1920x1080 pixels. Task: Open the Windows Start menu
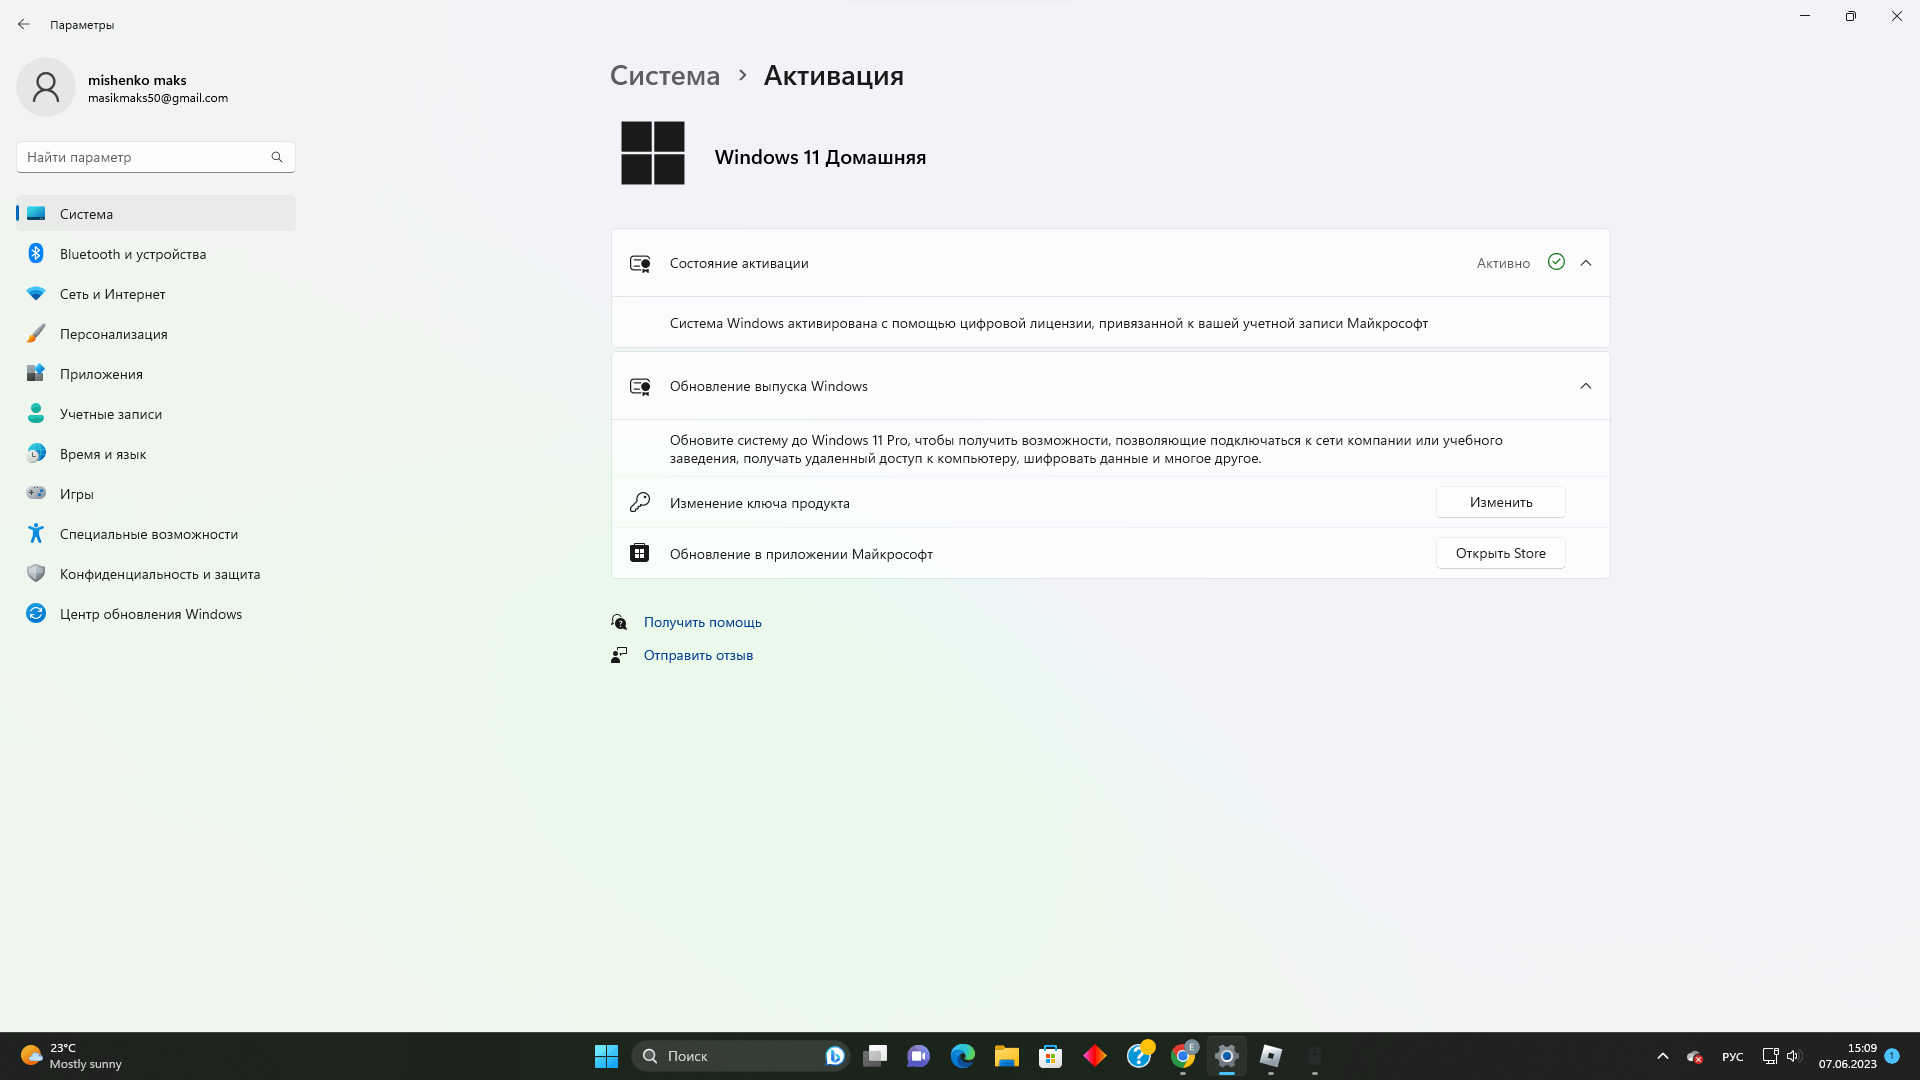click(x=606, y=1056)
